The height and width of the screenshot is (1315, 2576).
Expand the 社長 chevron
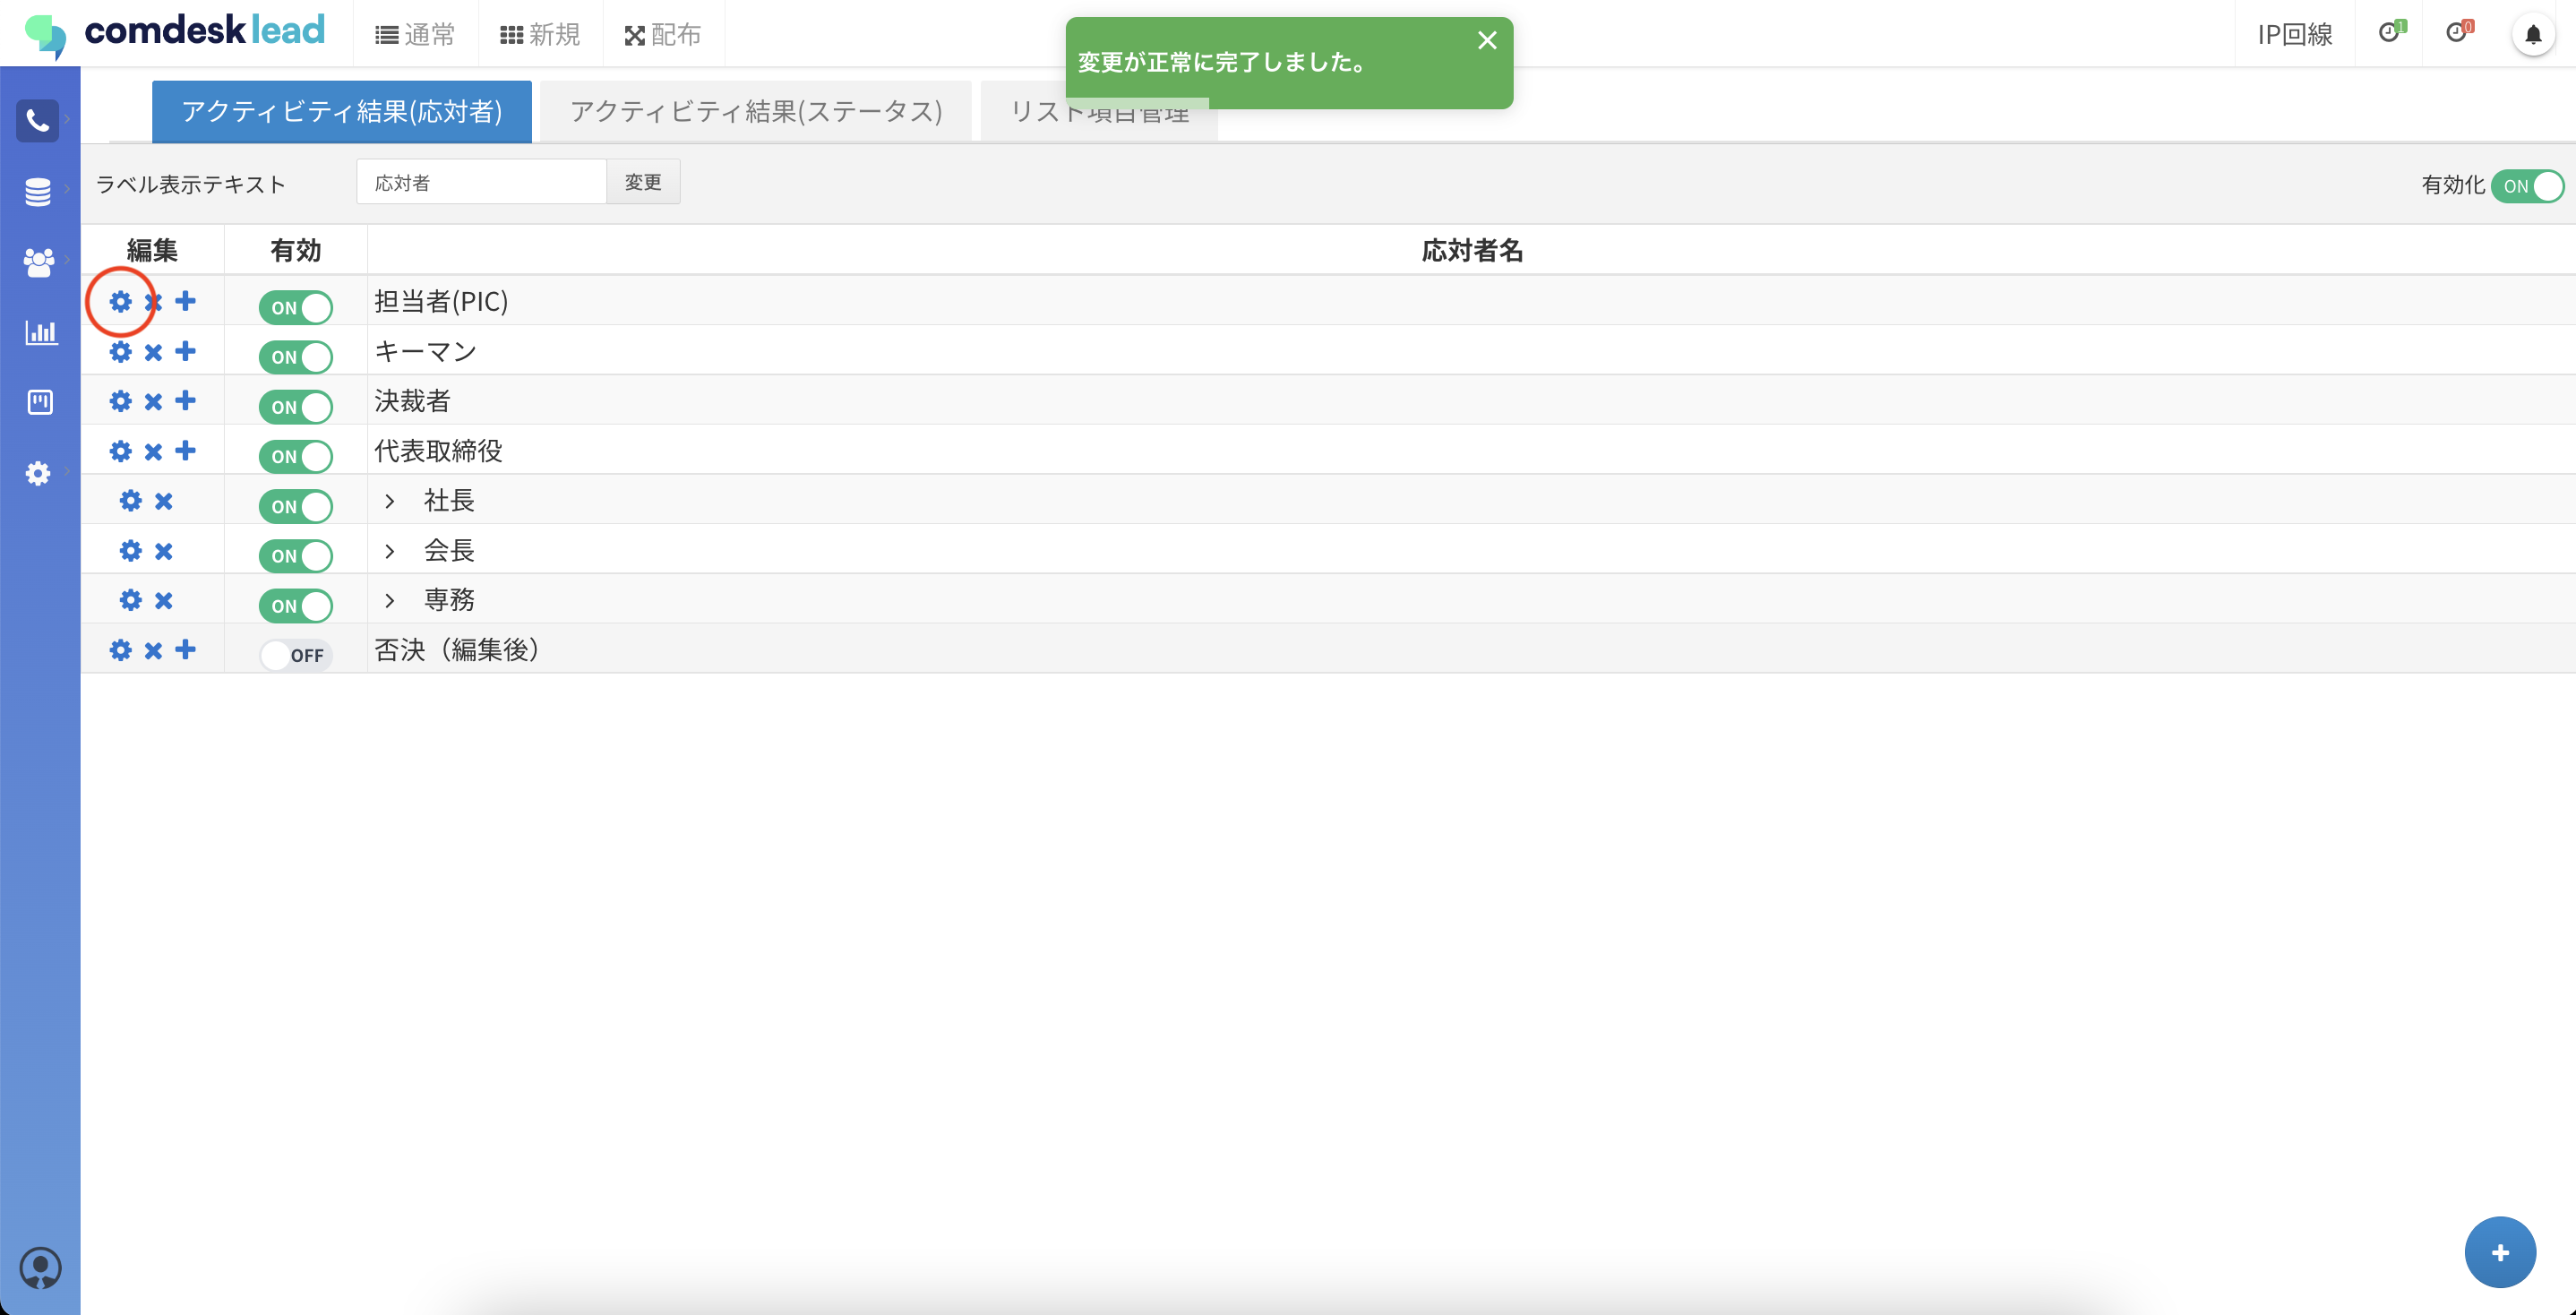(x=390, y=501)
